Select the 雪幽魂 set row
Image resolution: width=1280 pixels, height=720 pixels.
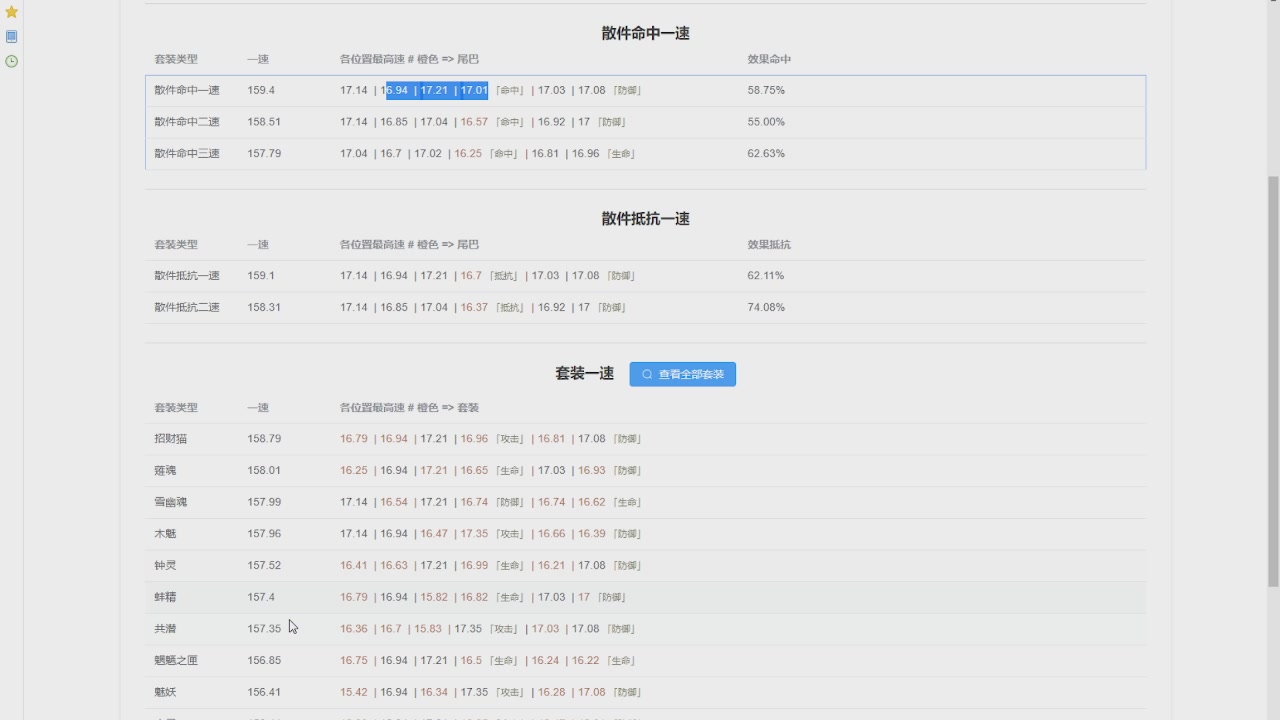pos(646,502)
